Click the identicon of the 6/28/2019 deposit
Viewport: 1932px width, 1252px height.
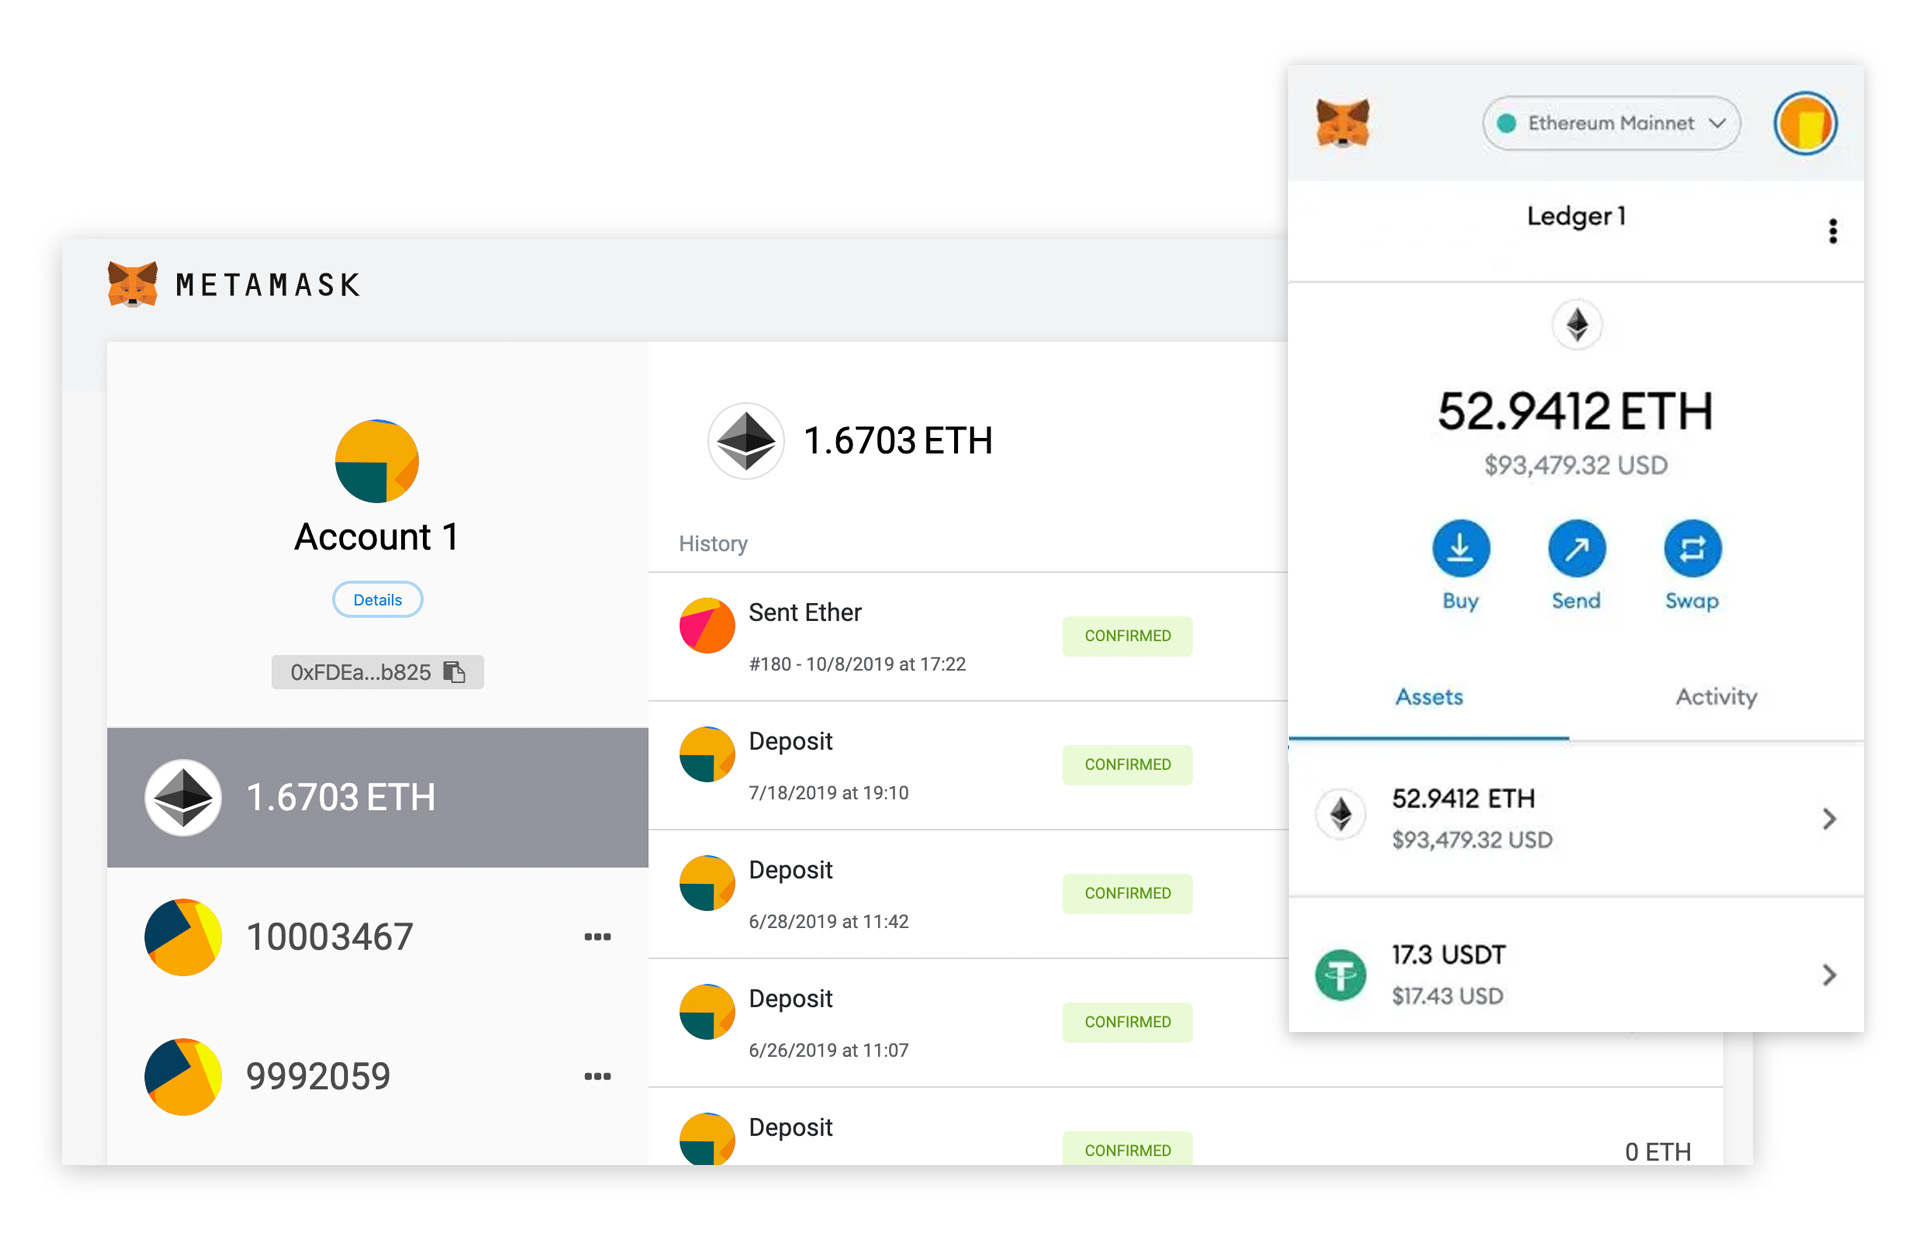point(707,883)
